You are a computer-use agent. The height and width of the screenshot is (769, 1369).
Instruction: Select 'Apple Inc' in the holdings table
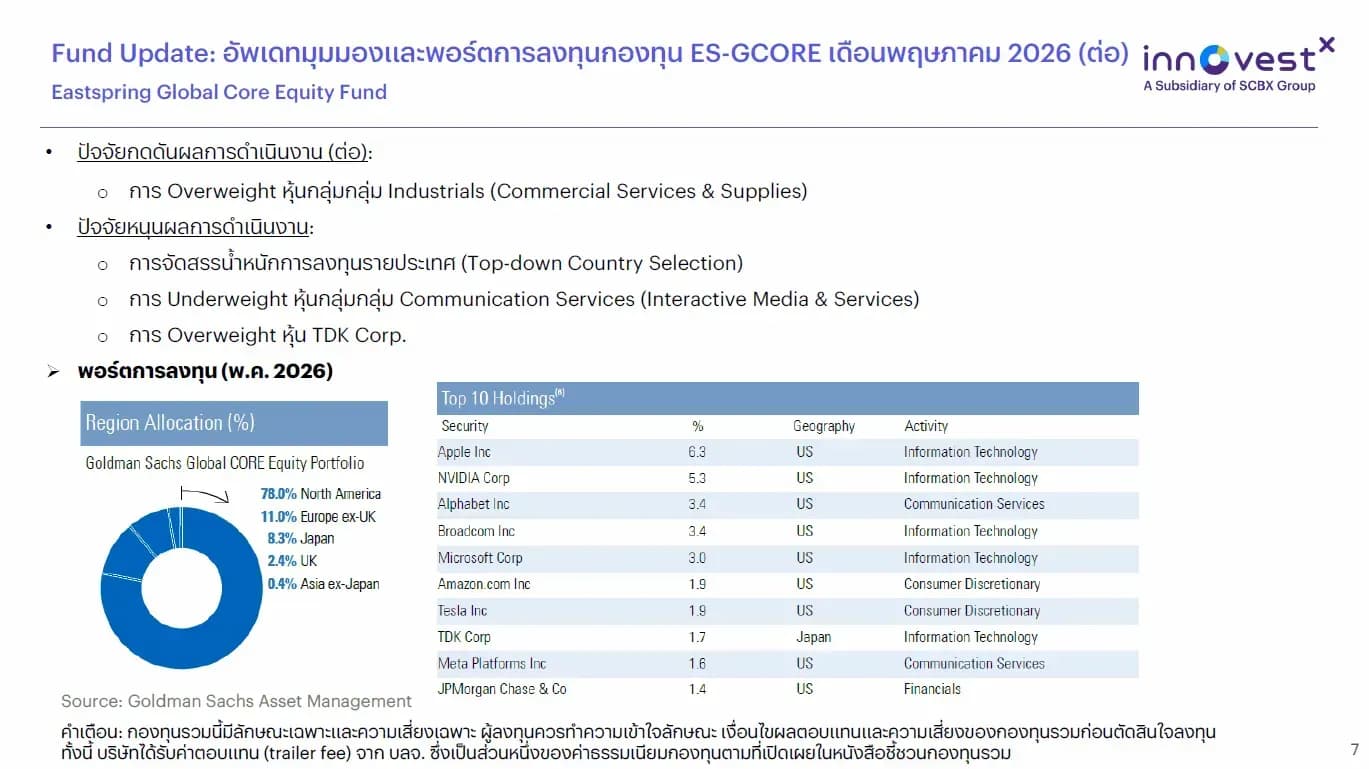pos(464,452)
